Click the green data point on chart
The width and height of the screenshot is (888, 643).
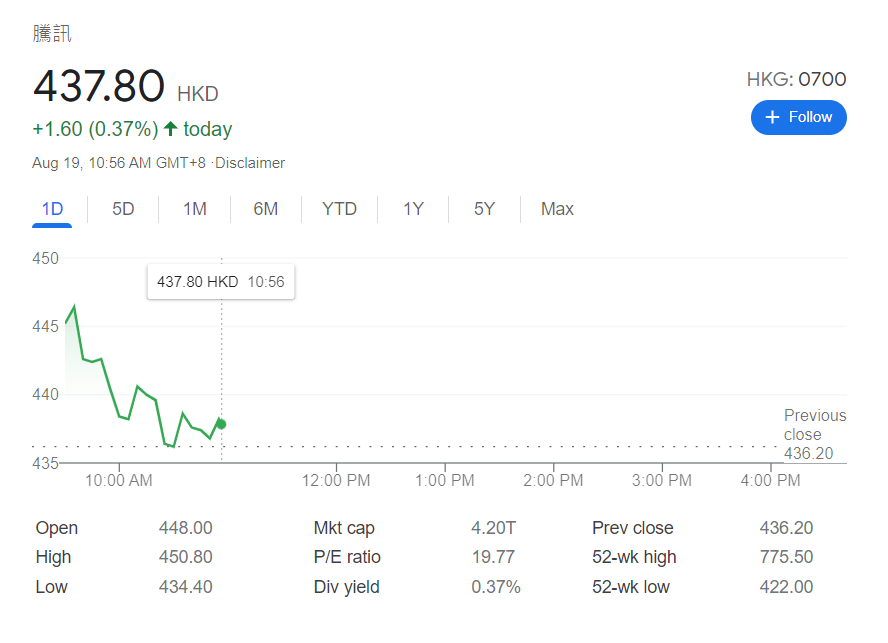pyautogui.click(x=221, y=424)
